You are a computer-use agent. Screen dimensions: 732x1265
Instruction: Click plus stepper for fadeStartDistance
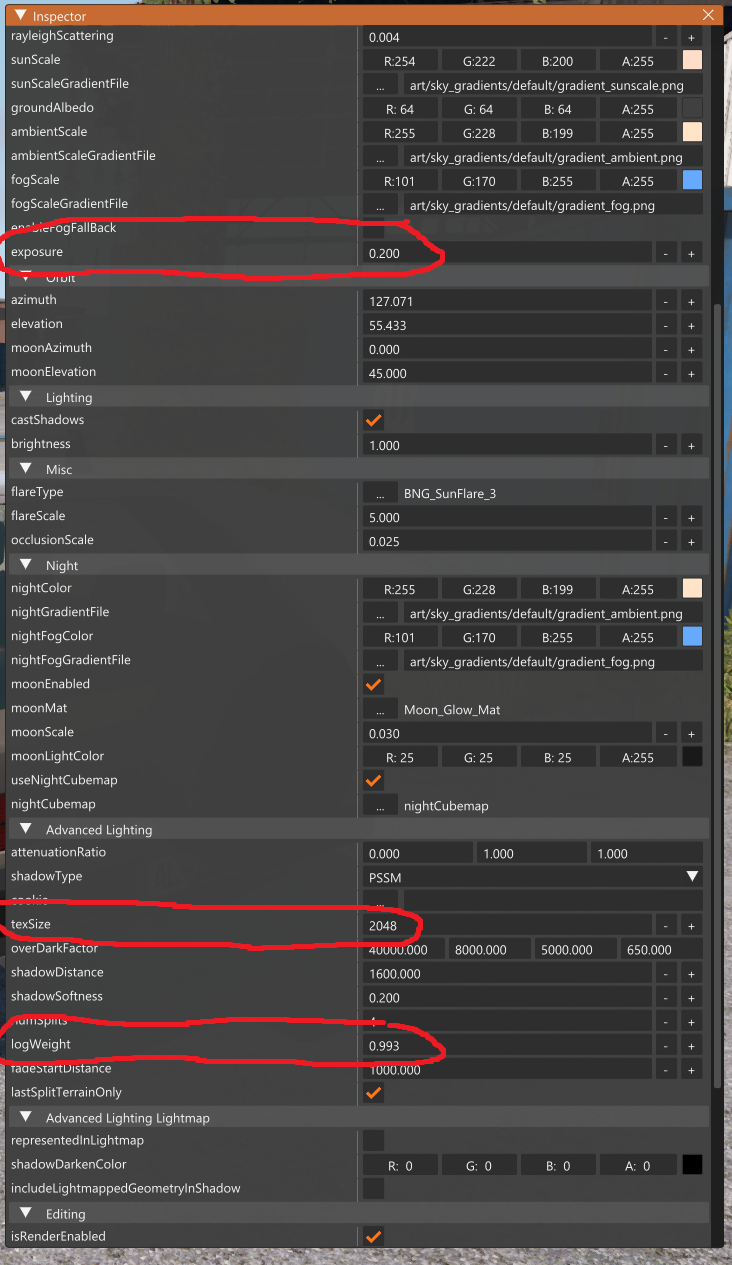691,1069
